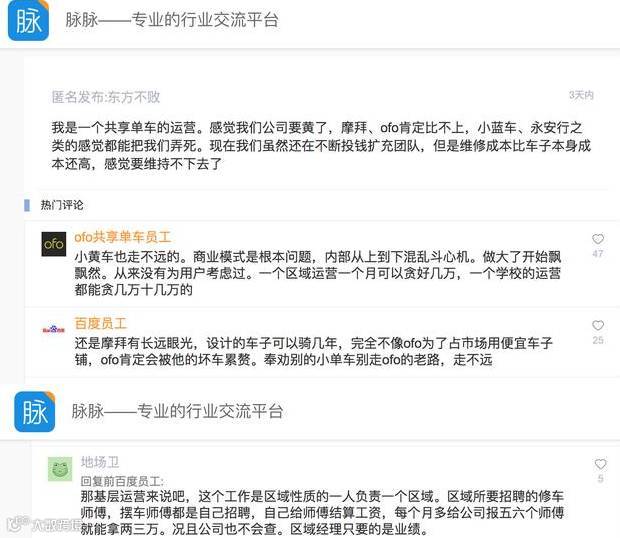Click the like count 25

click(x=598, y=340)
